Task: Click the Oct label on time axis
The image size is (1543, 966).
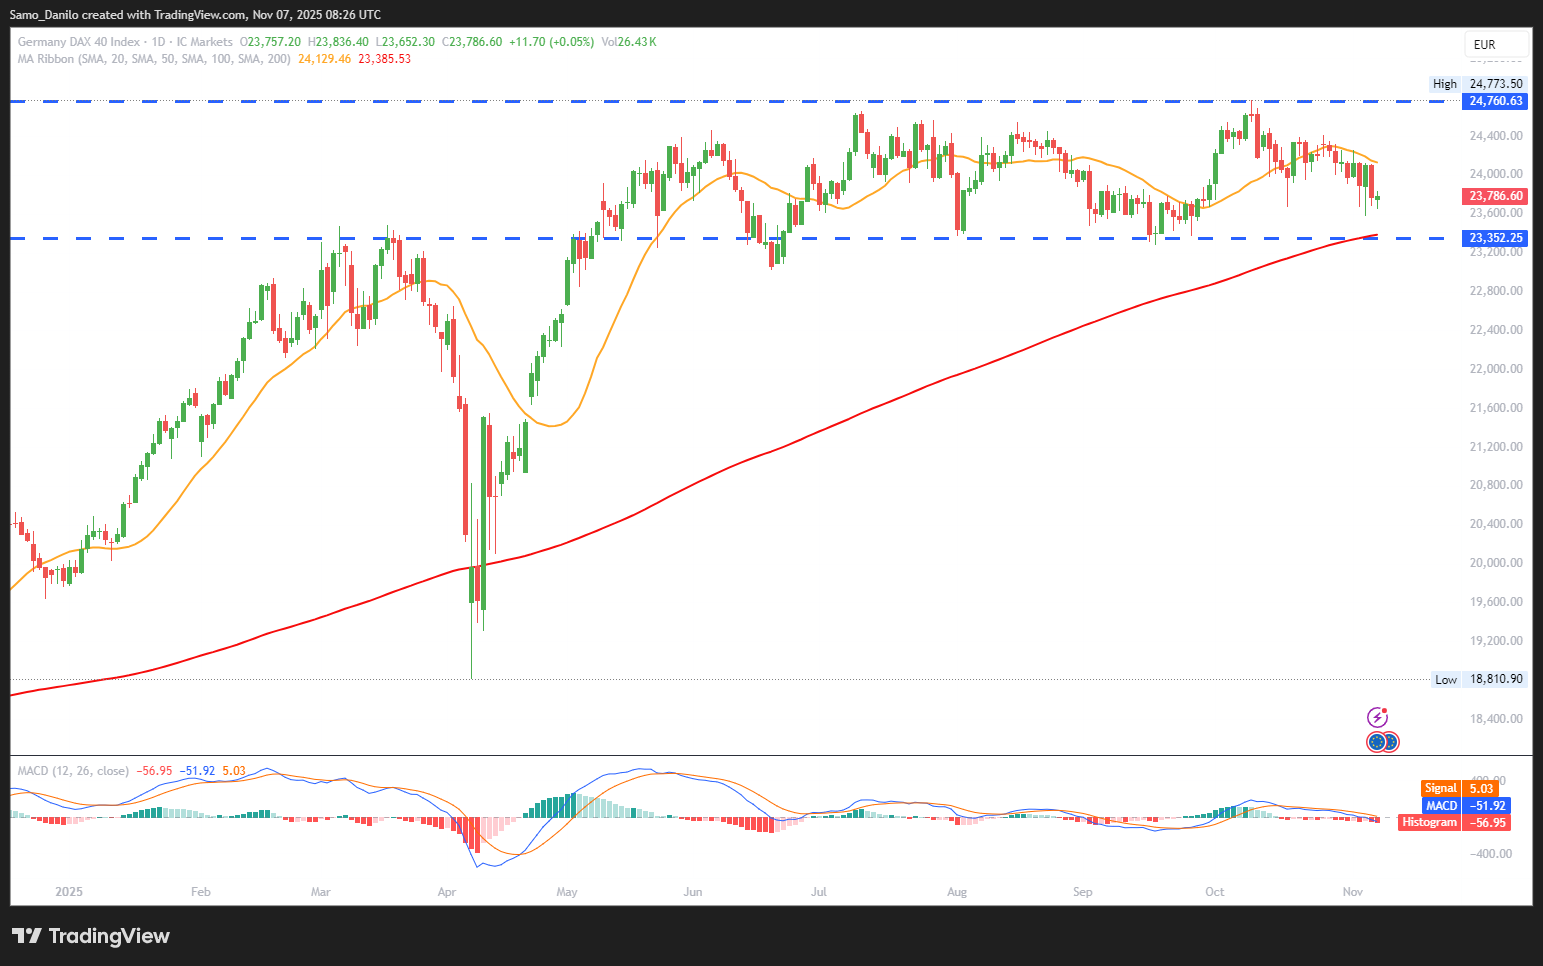Action: tap(1215, 892)
